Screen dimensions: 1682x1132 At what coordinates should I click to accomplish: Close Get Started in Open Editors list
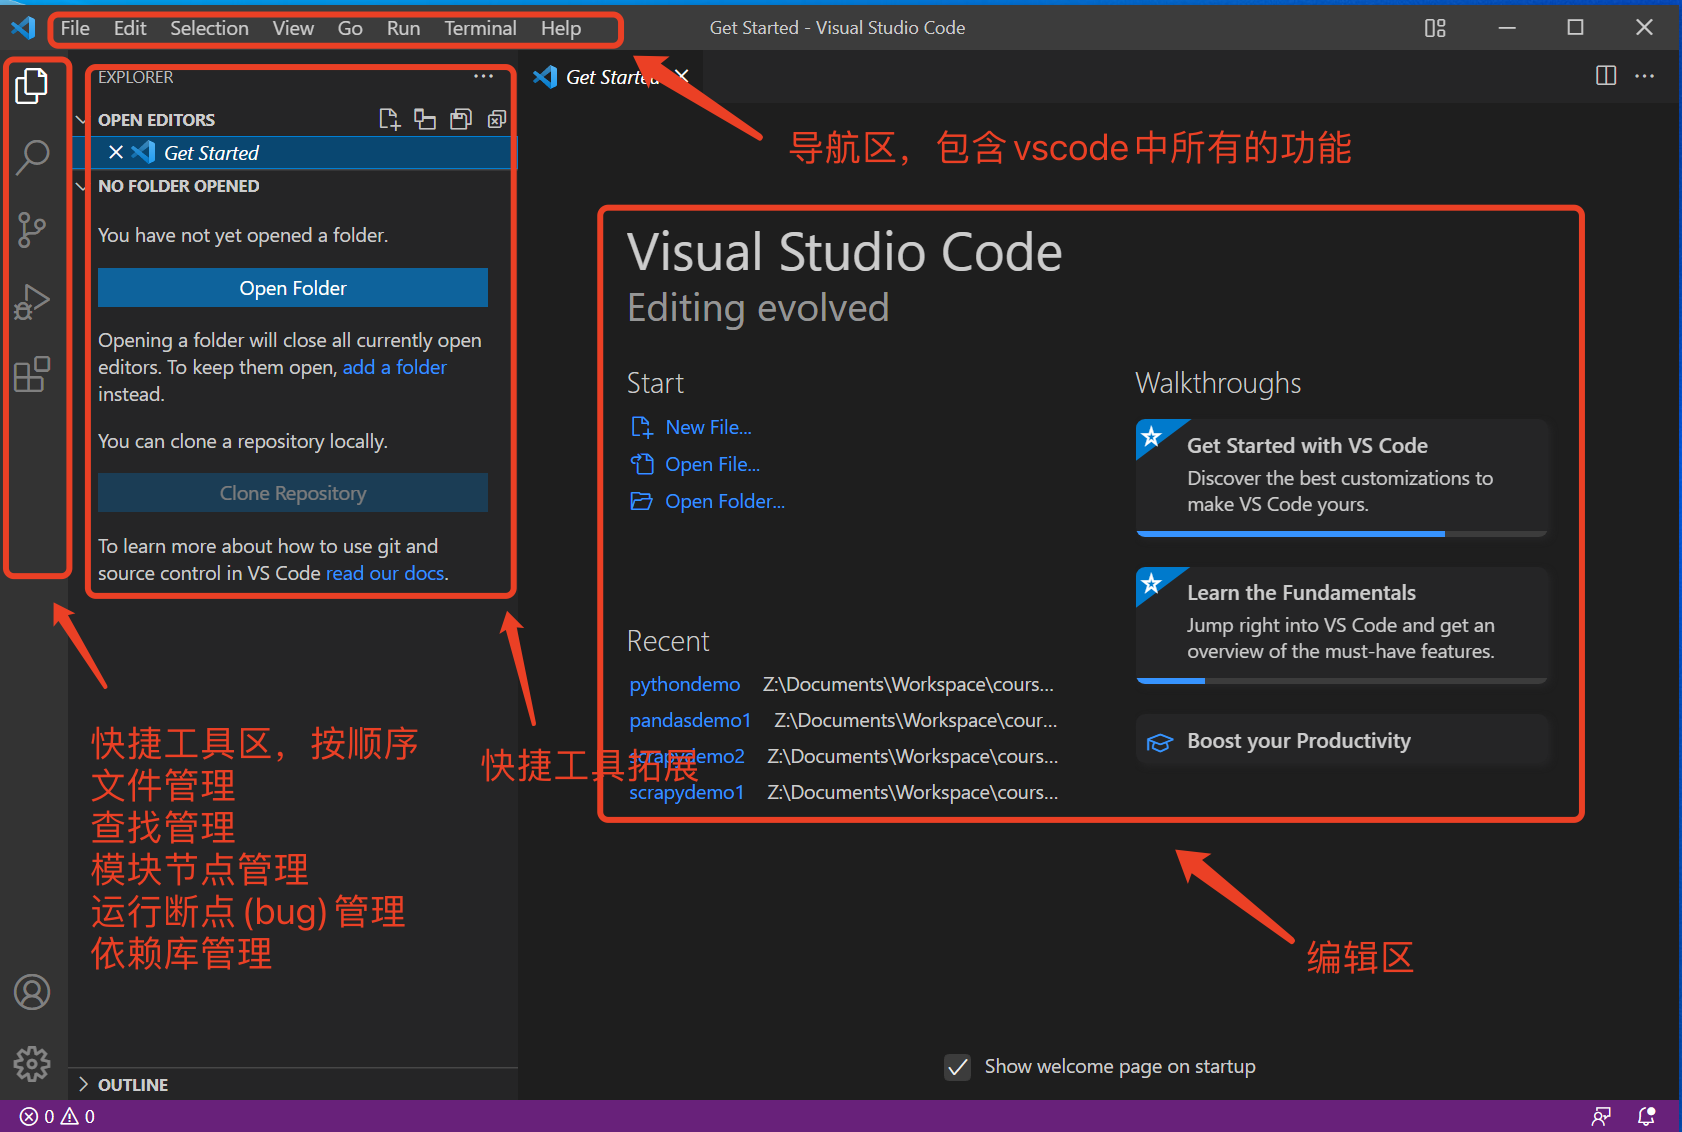point(116,152)
